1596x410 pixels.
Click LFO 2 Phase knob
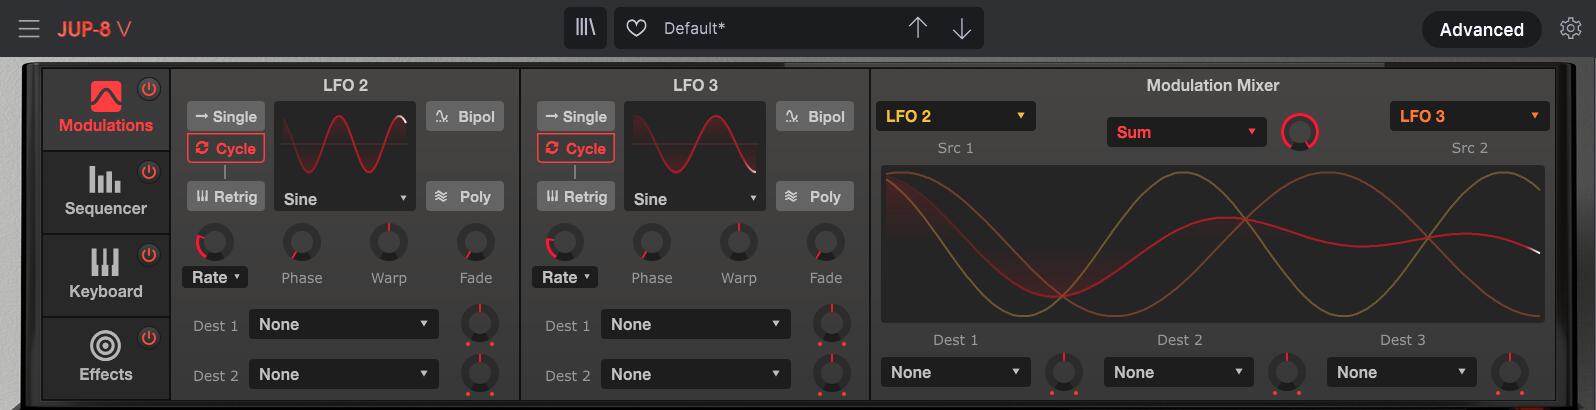click(x=301, y=242)
